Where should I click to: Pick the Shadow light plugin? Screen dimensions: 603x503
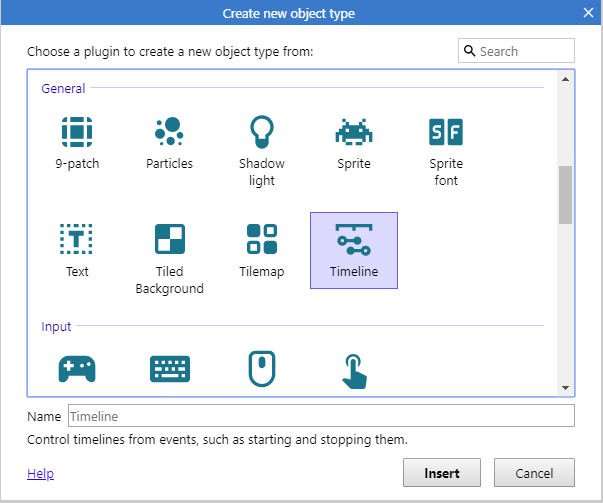point(262,132)
